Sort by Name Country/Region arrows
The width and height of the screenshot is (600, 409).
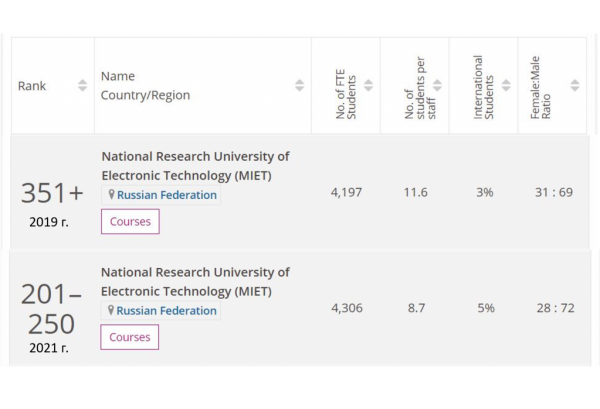pyautogui.click(x=300, y=85)
